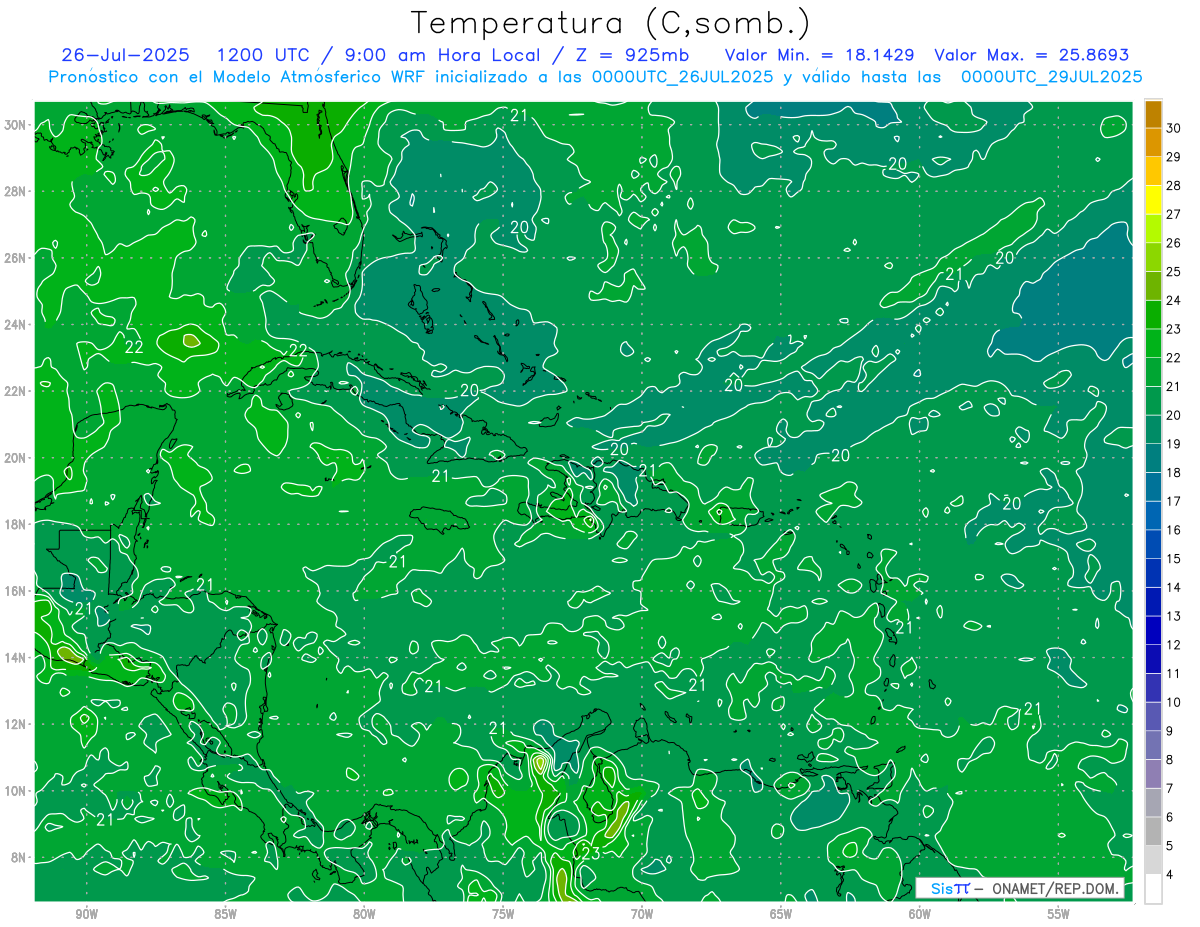Click the color scale number '29'
Viewport: 1200px width, 927px height.
point(1173,157)
